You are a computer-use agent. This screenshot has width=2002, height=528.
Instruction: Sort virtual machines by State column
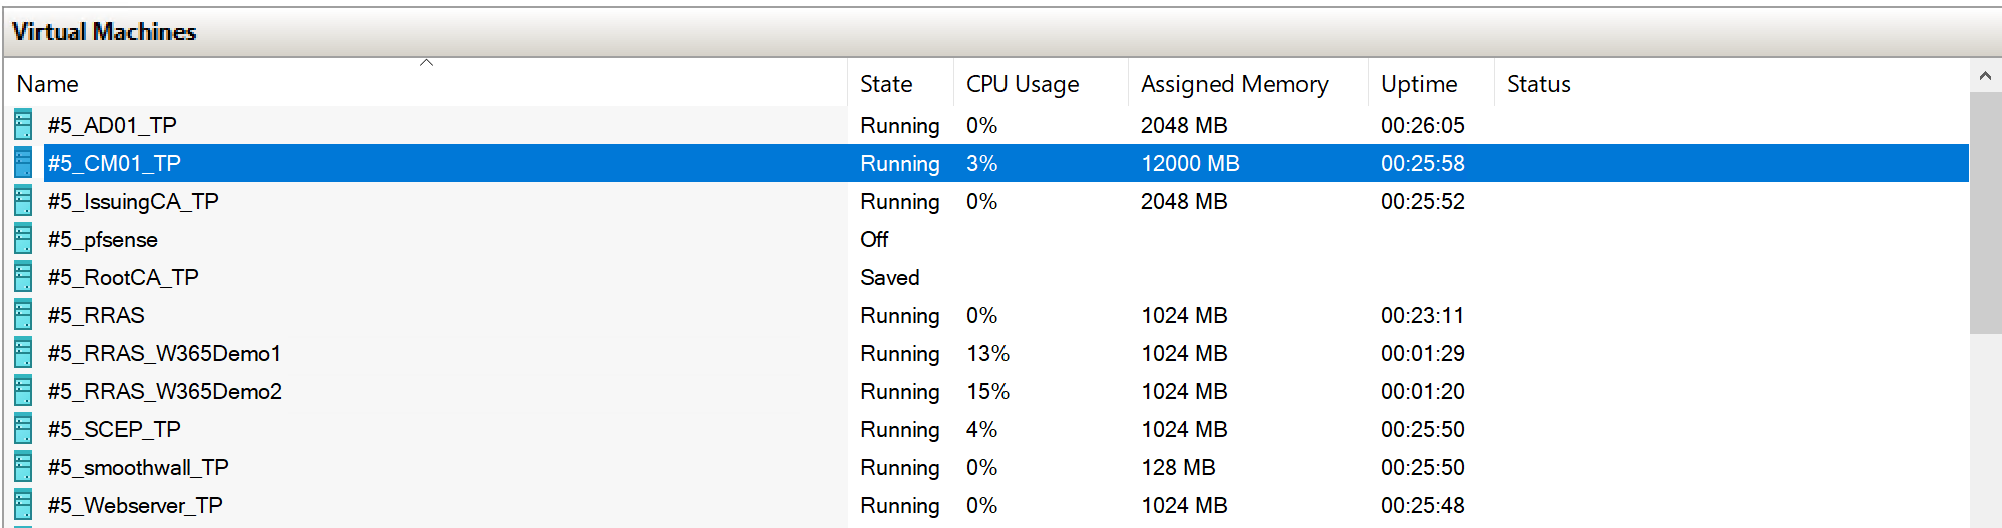pos(886,84)
